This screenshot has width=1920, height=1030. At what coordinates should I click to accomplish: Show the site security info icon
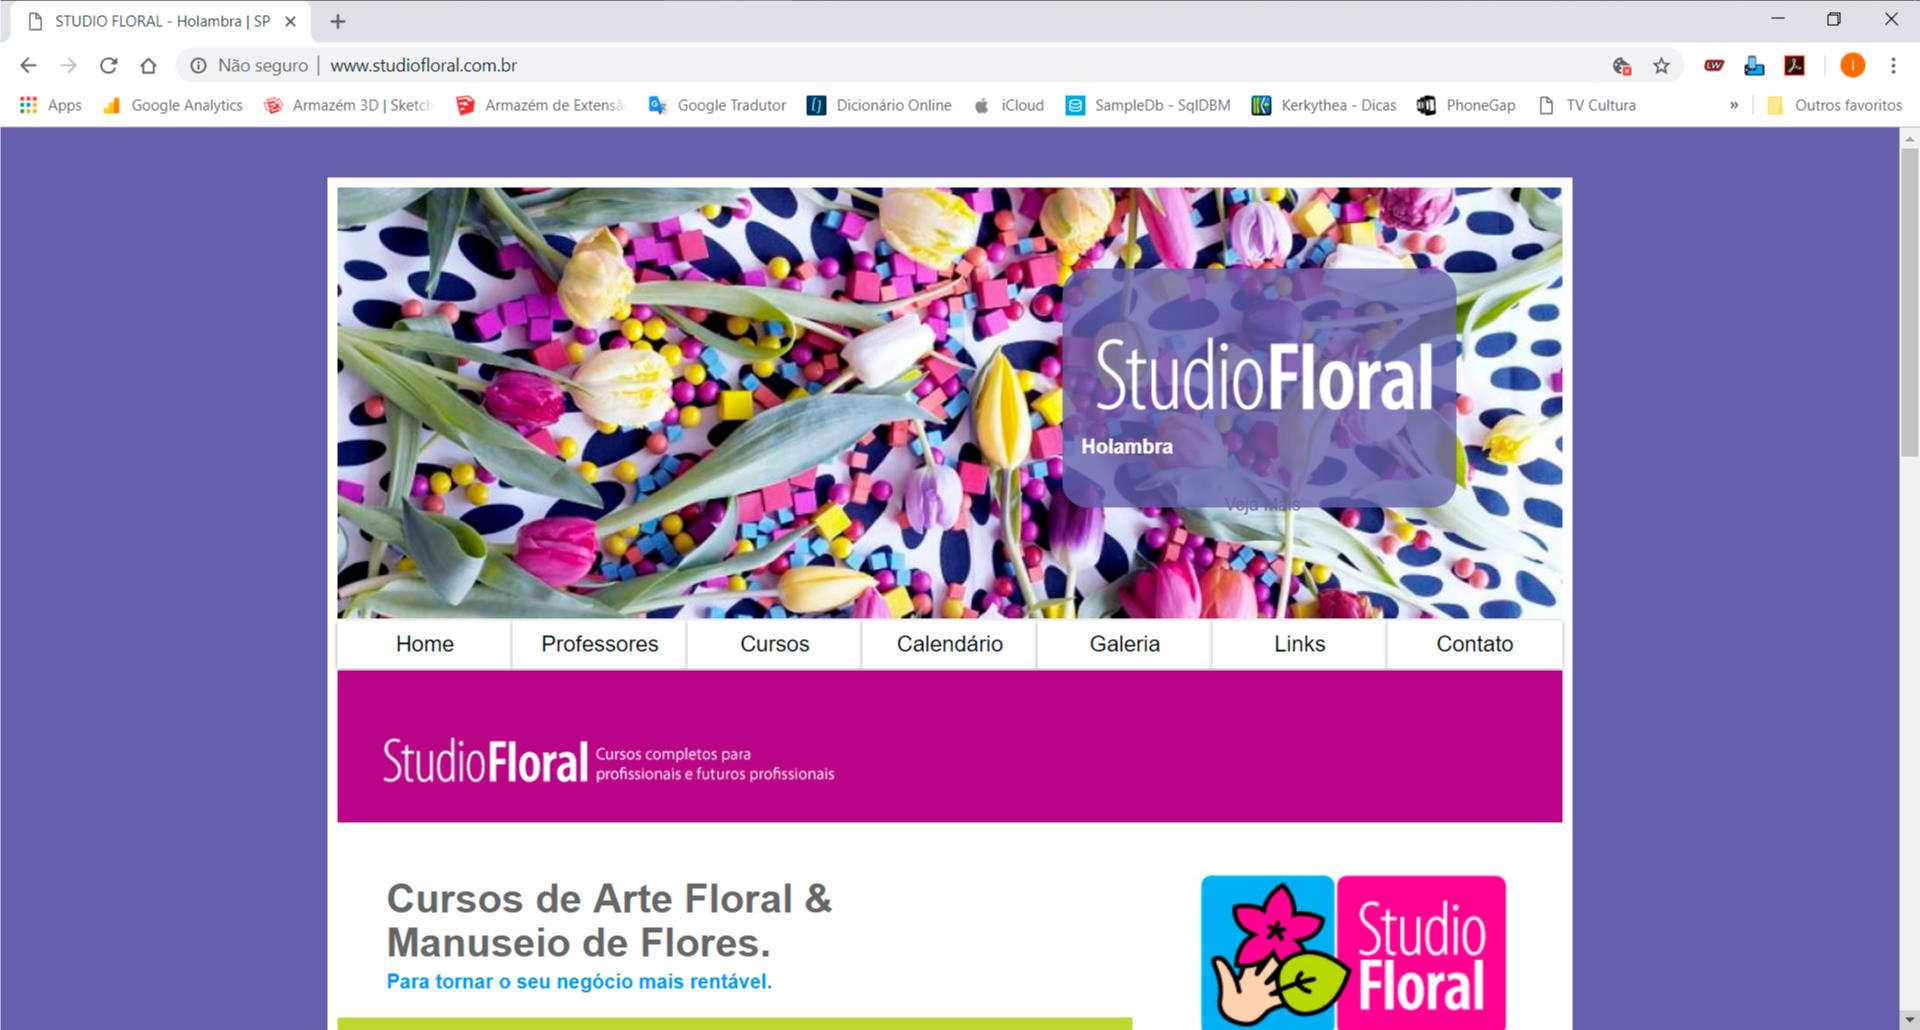tap(198, 66)
